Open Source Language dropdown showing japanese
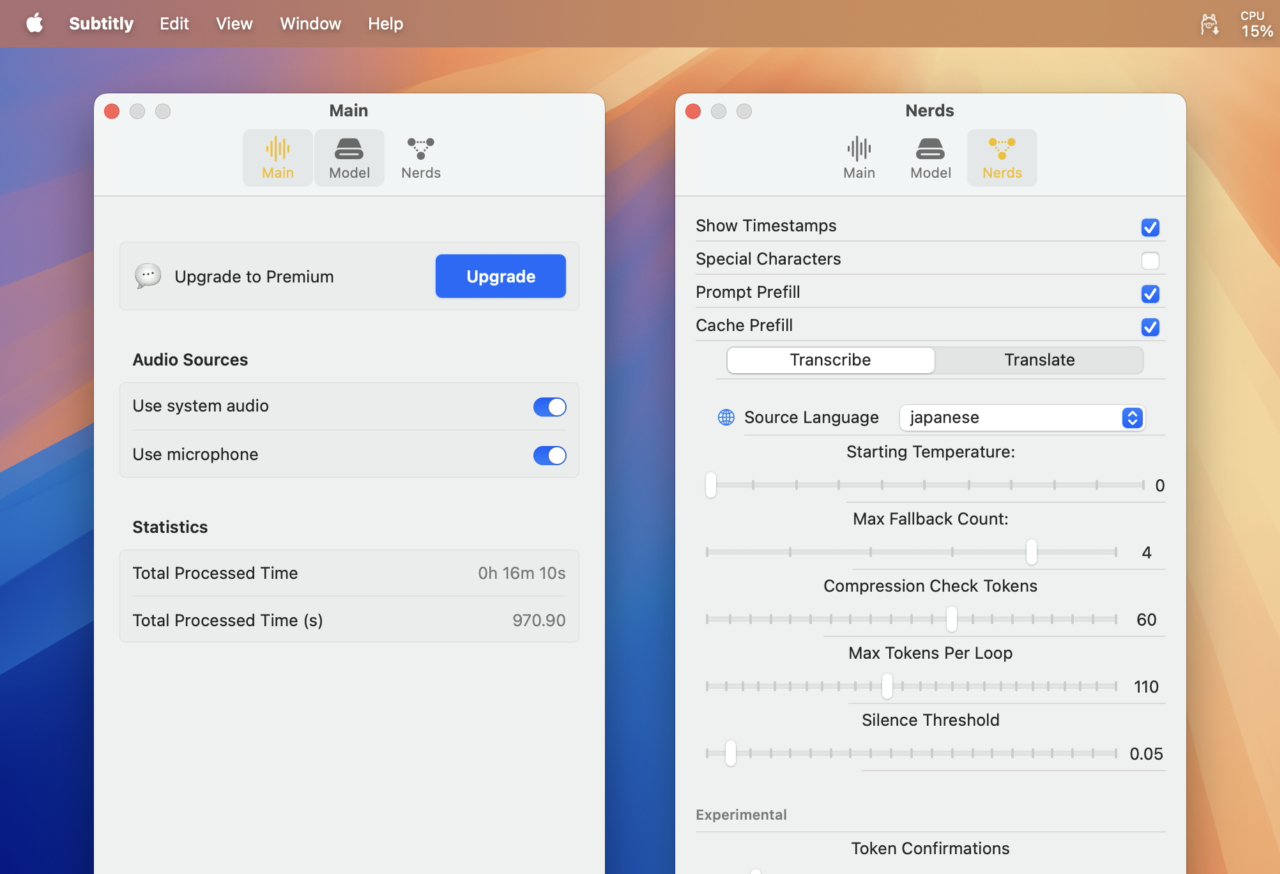1280x874 pixels. pyautogui.click(x=1022, y=418)
